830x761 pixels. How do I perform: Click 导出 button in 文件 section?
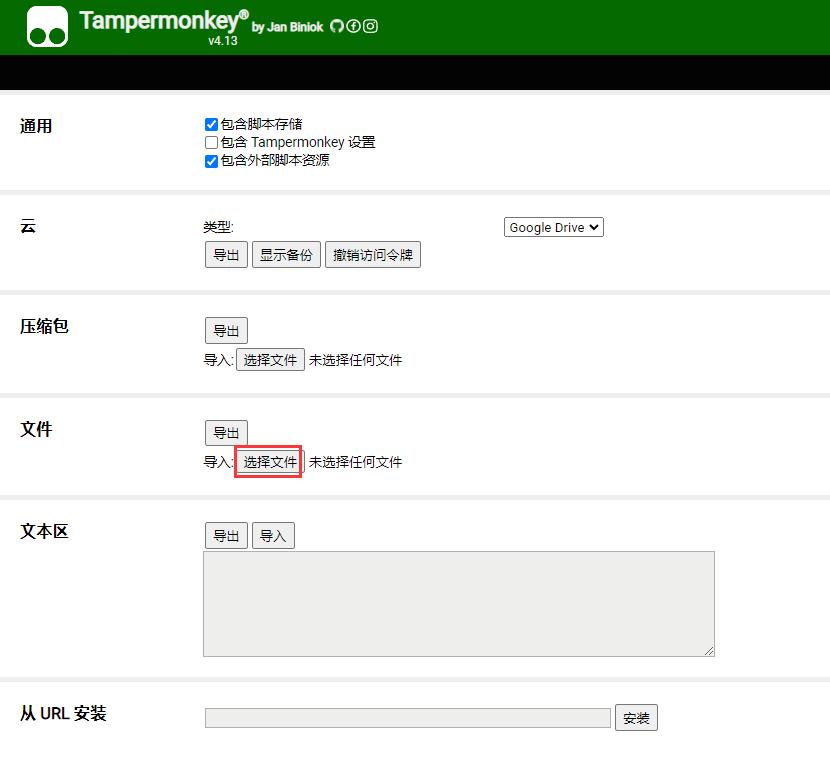click(x=226, y=433)
